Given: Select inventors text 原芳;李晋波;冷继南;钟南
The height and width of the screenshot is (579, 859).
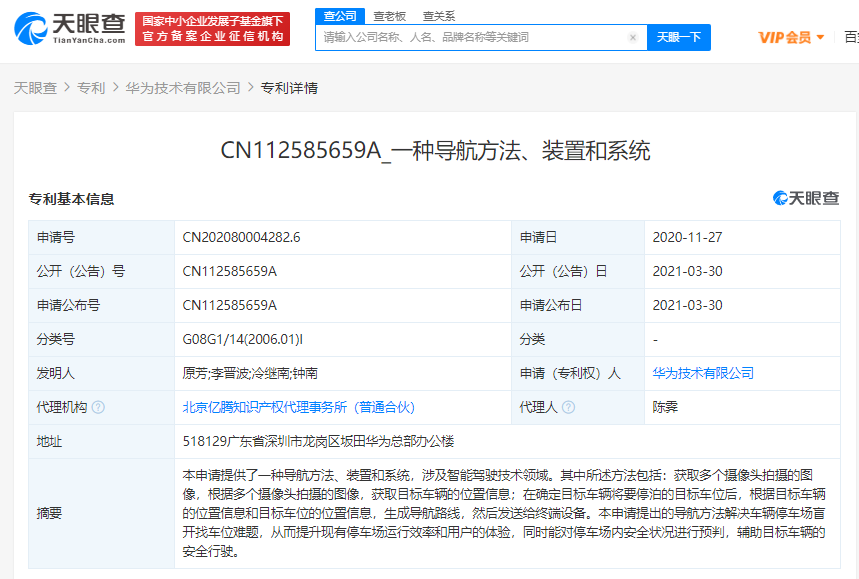Looking at the screenshot, I should pyautogui.click(x=250, y=373).
